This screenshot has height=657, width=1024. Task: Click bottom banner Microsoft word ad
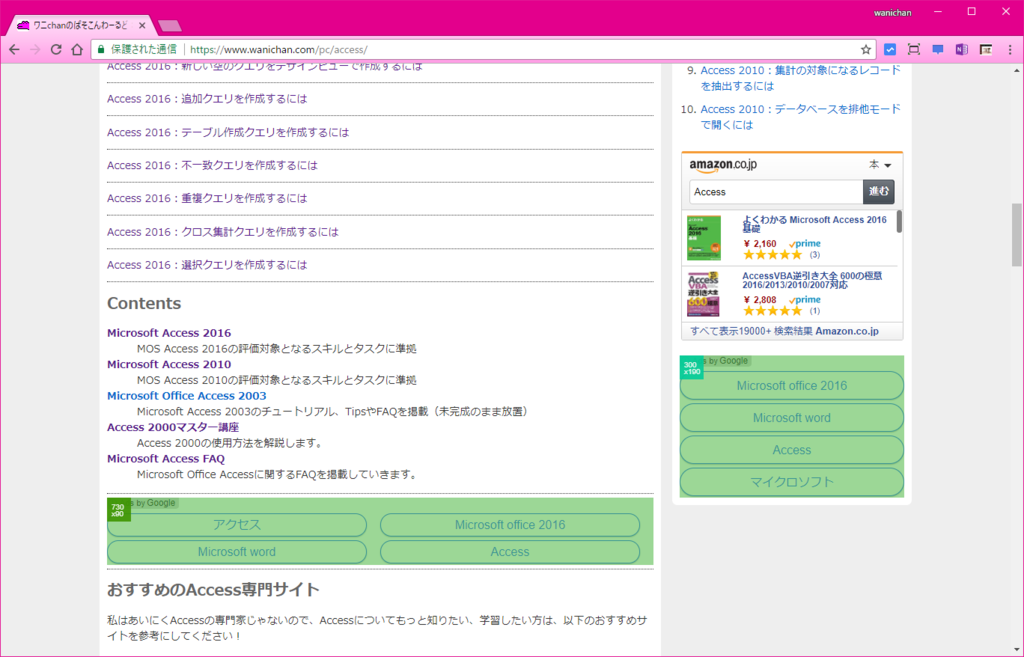(236, 552)
